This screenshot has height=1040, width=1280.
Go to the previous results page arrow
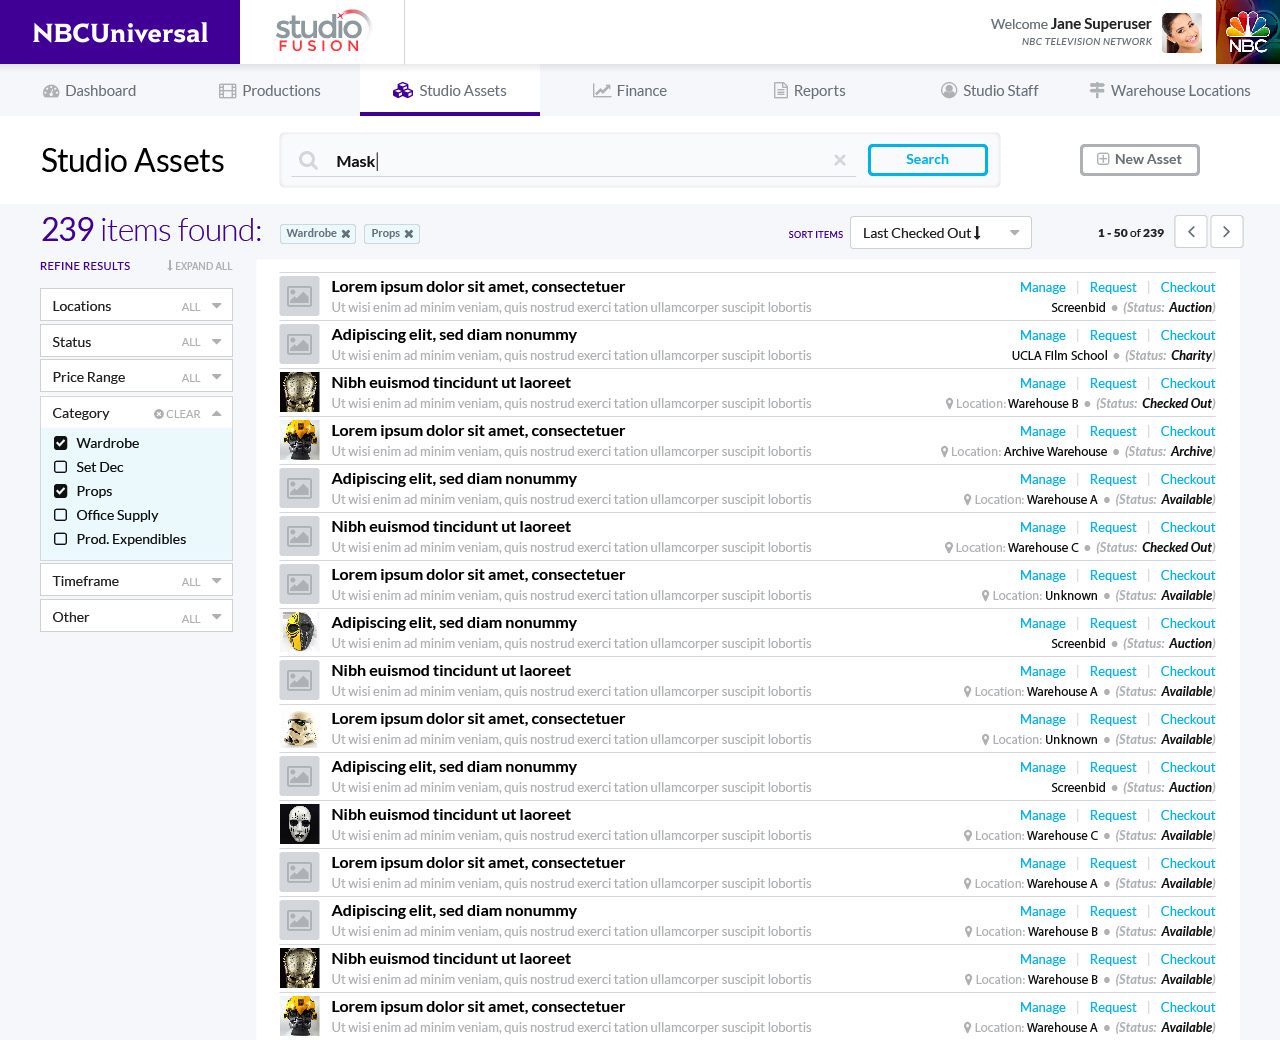(1191, 232)
